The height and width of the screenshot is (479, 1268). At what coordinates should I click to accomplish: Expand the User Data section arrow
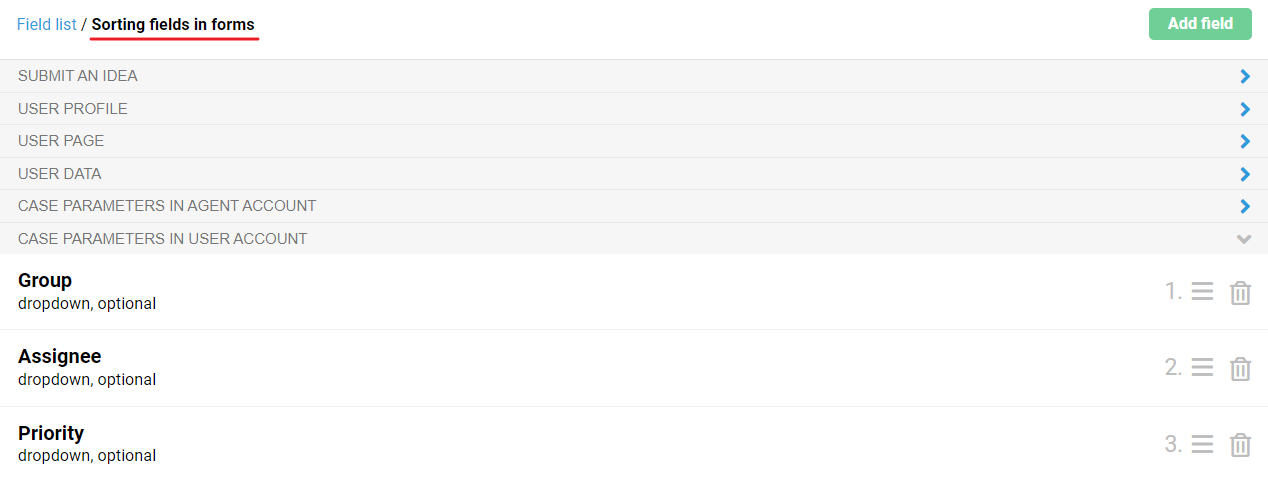click(x=1245, y=174)
